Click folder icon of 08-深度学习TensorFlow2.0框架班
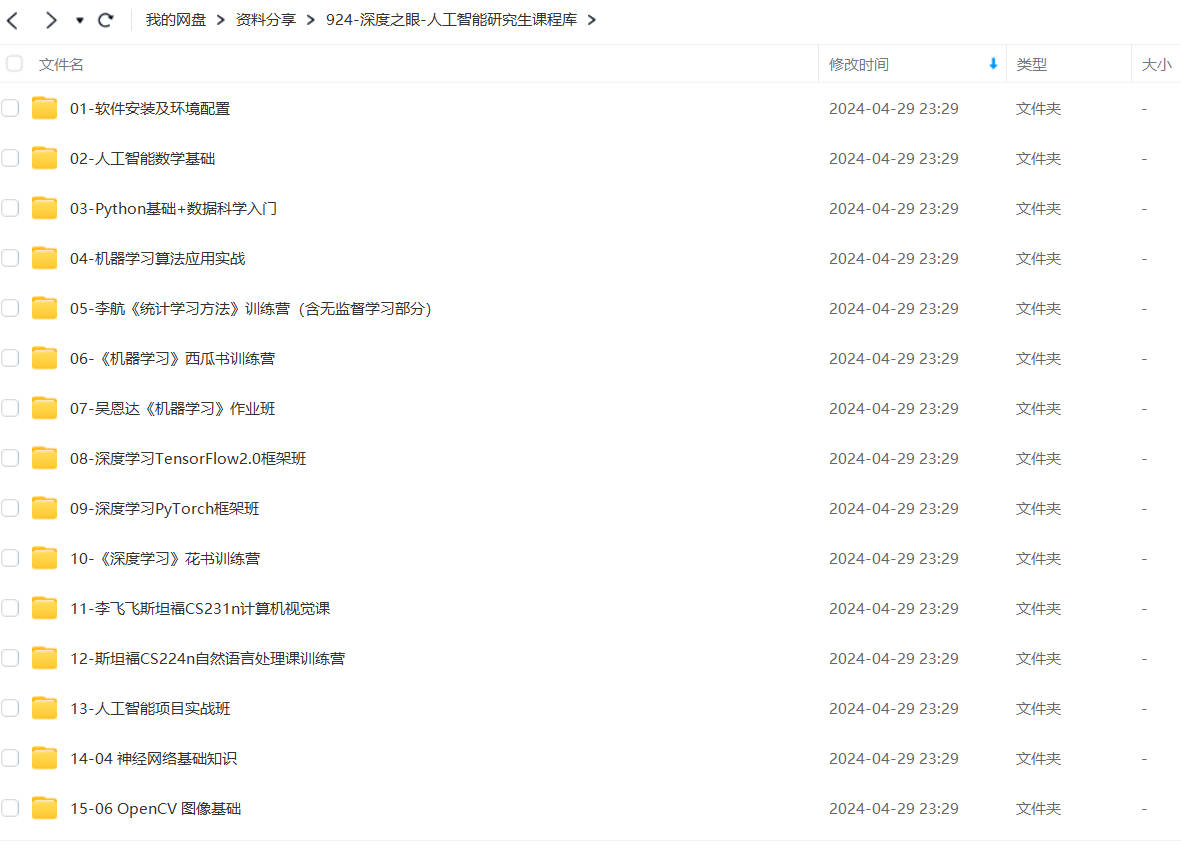The width and height of the screenshot is (1181, 846). tap(44, 458)
